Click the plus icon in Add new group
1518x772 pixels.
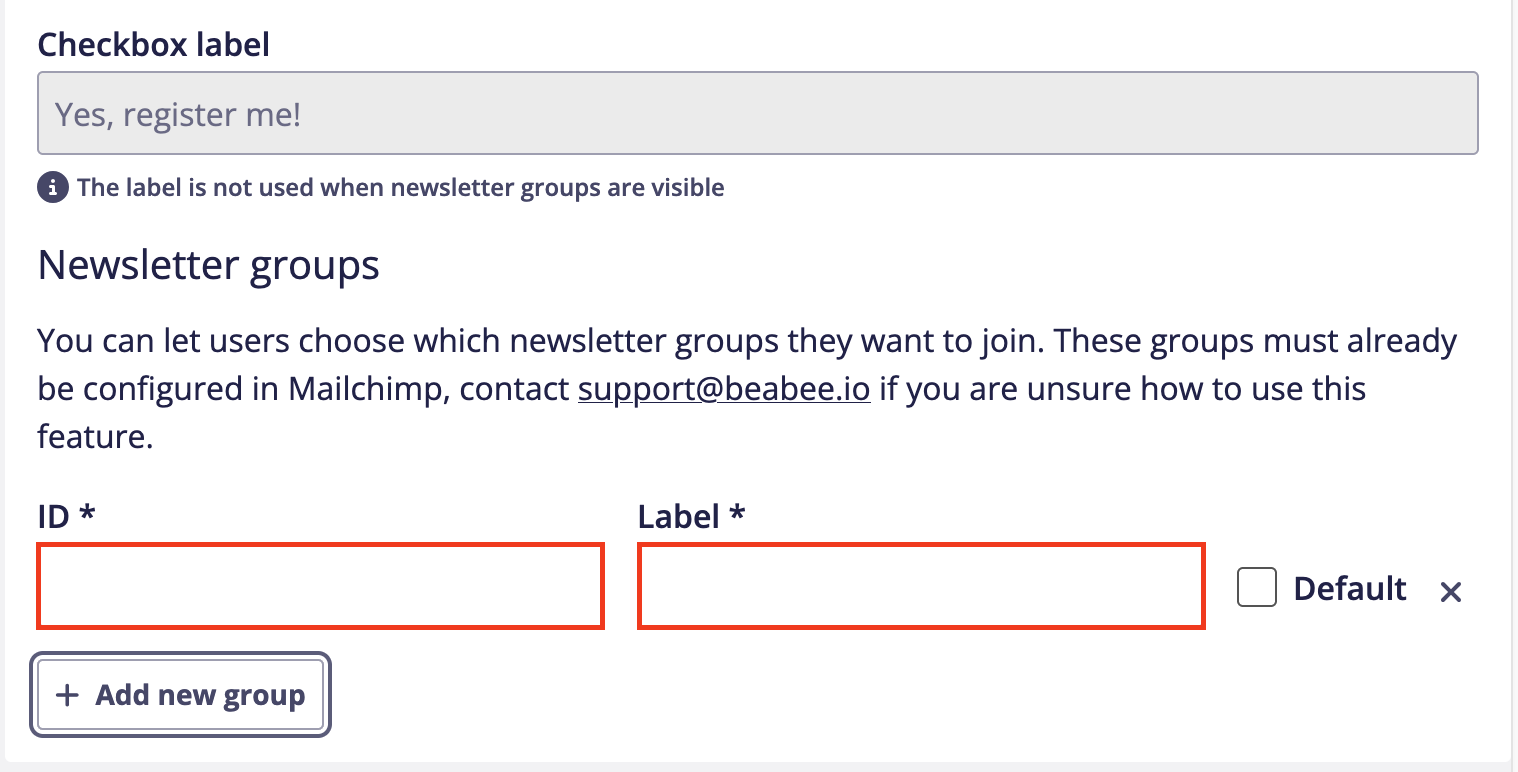click(67, 695)
